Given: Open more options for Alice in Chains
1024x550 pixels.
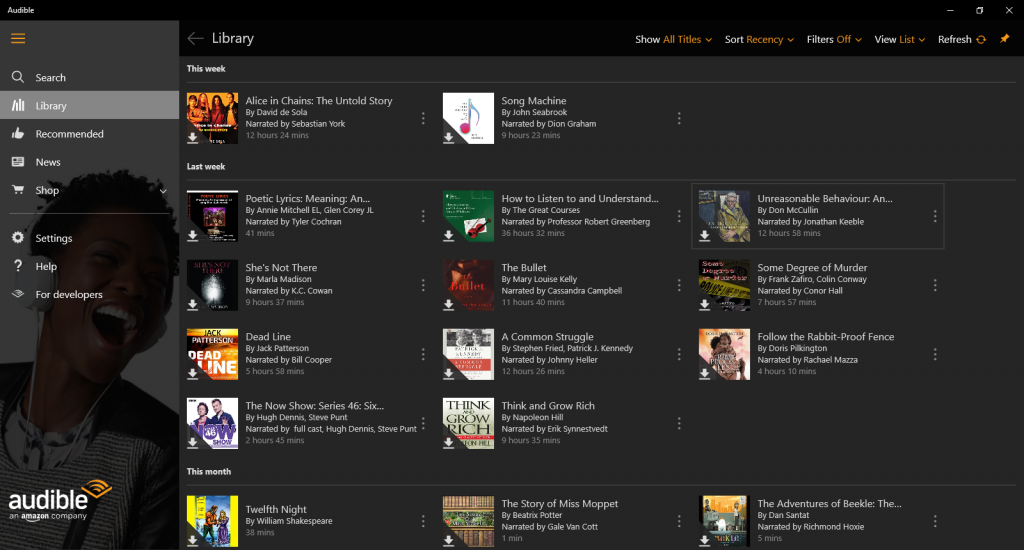Looking at the screenshot, I should [423, 118].
